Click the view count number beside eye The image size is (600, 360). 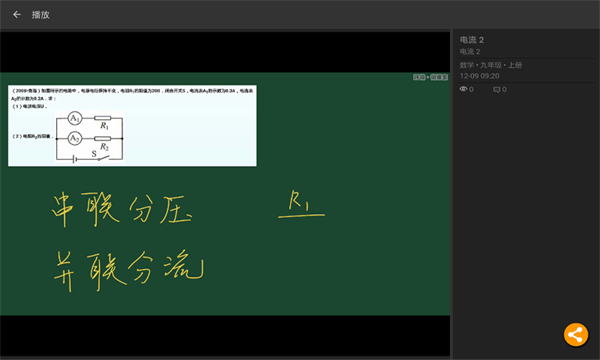(471, 90)
